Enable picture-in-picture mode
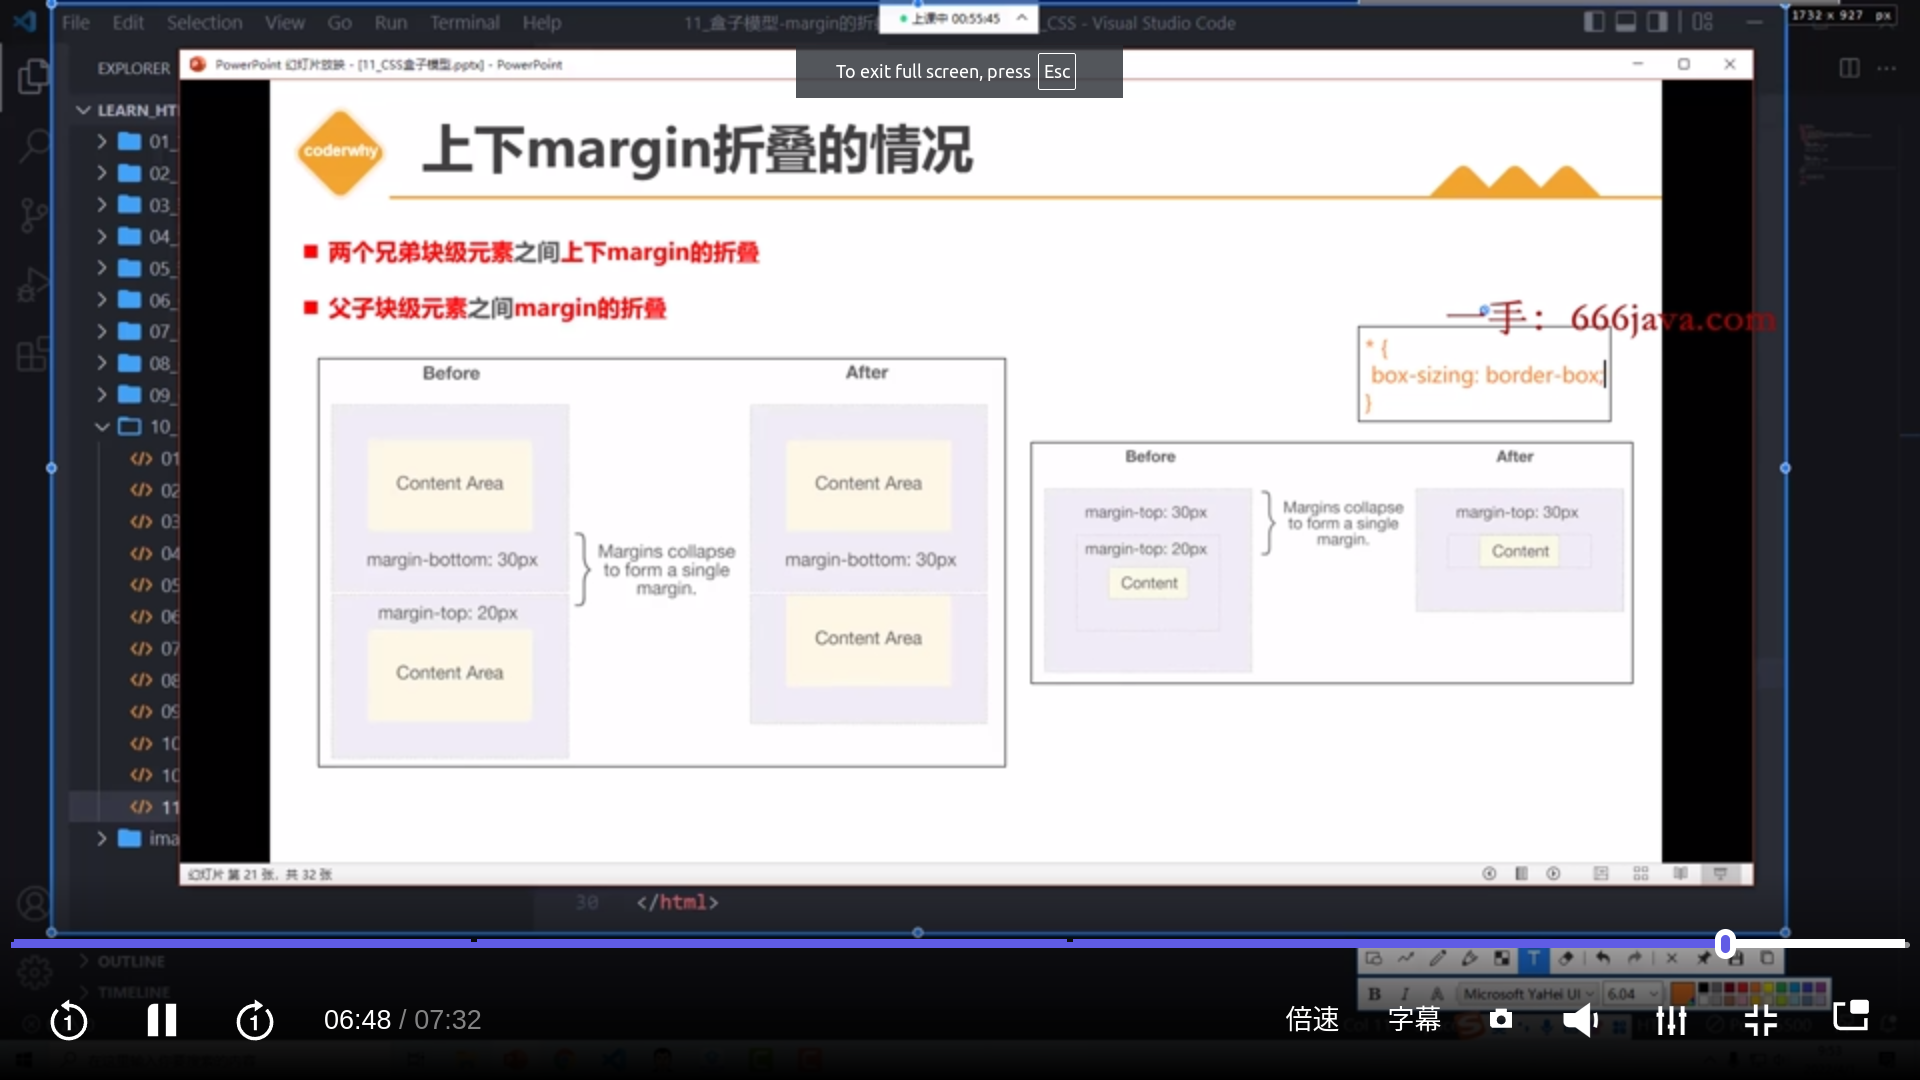This screenshot has width=1920, height=1080. click(1851, 1016)
